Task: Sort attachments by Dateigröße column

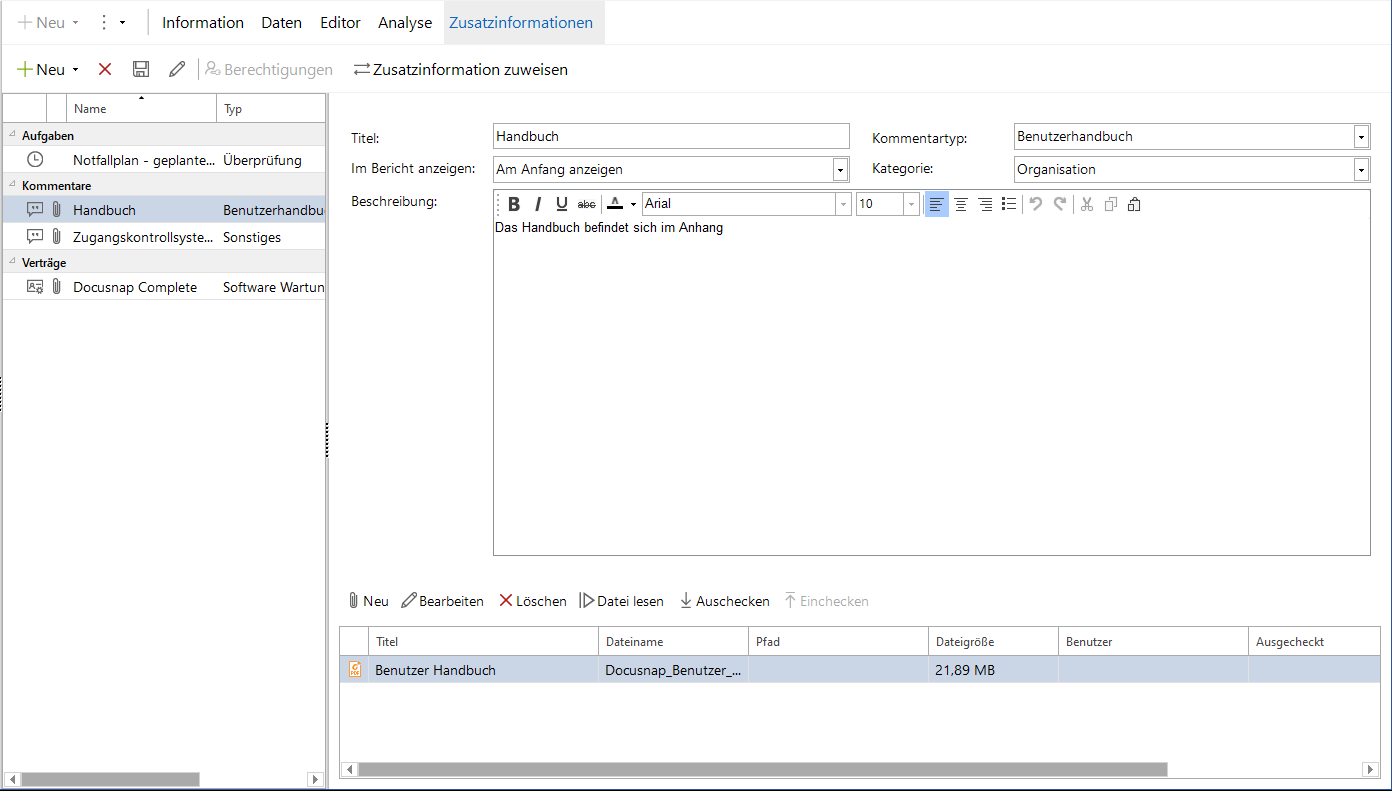Action: click(993, 642)
